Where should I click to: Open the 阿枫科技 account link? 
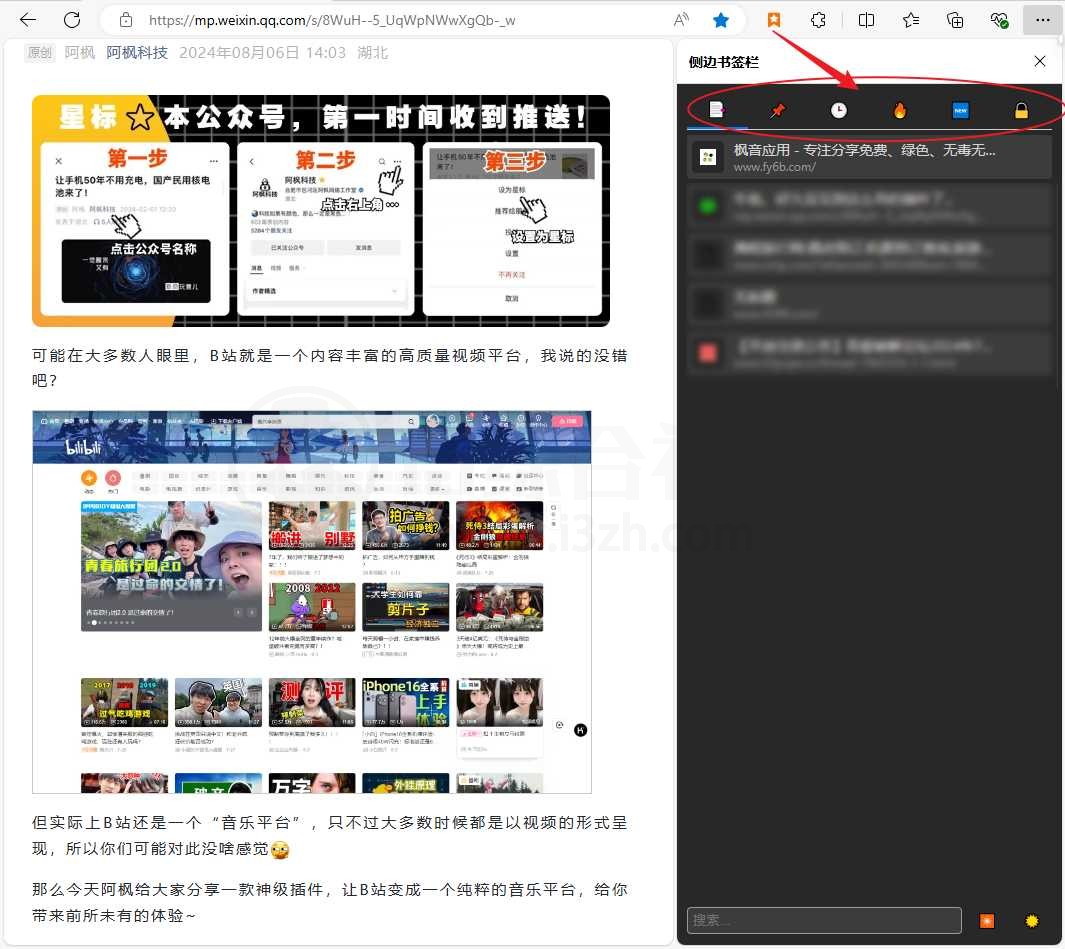(137, 53)
